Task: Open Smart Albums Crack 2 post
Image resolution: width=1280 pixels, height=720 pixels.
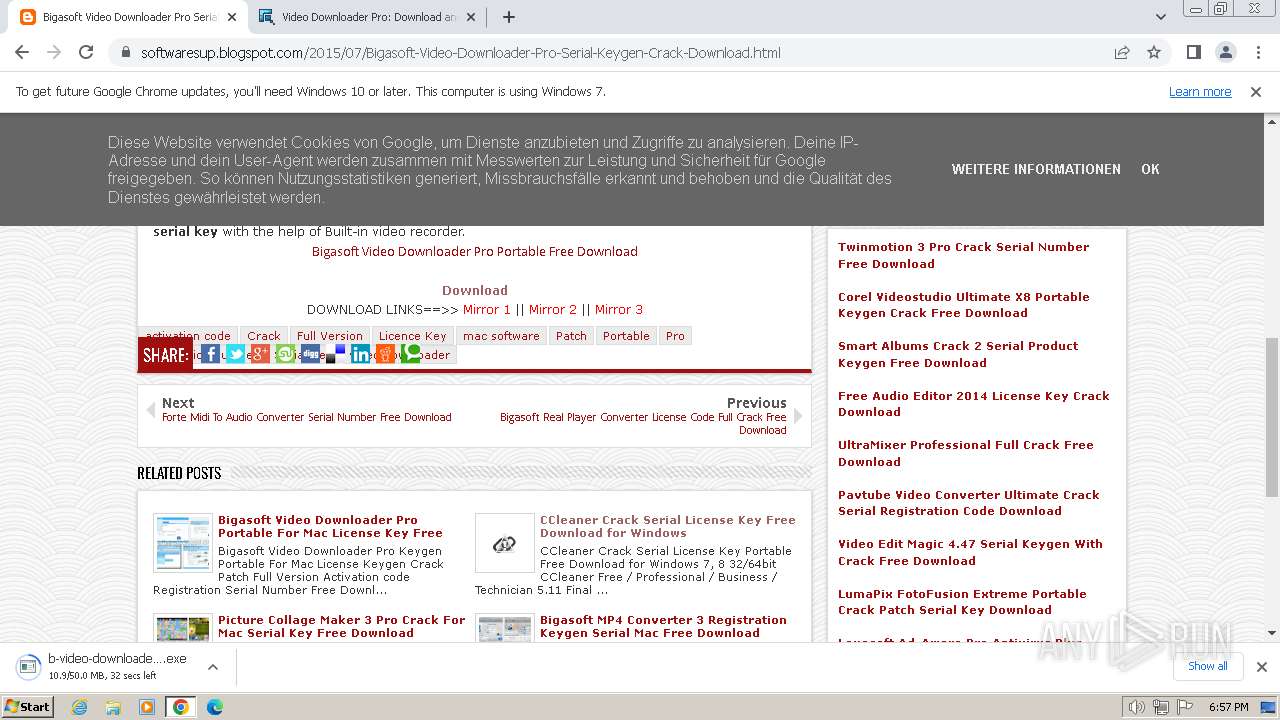Action: point(958,354)
